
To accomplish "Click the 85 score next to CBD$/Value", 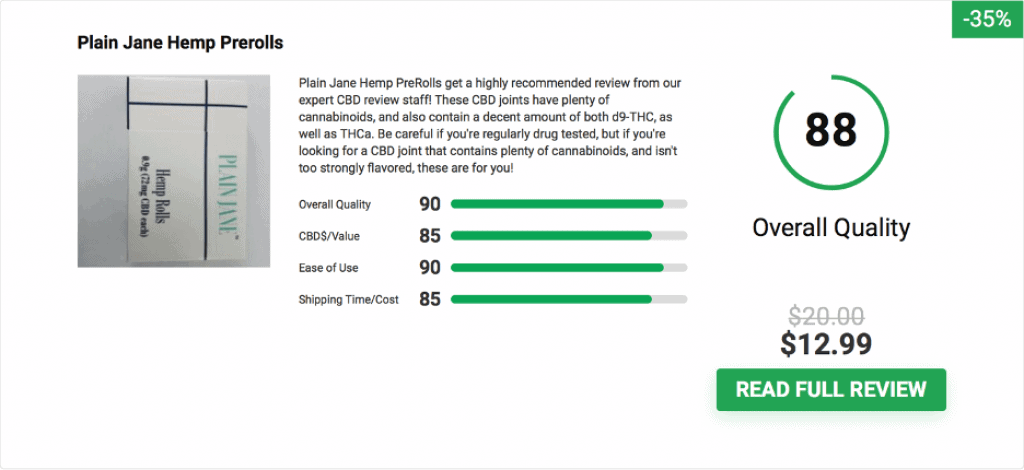I will click(x=430, y=236).
